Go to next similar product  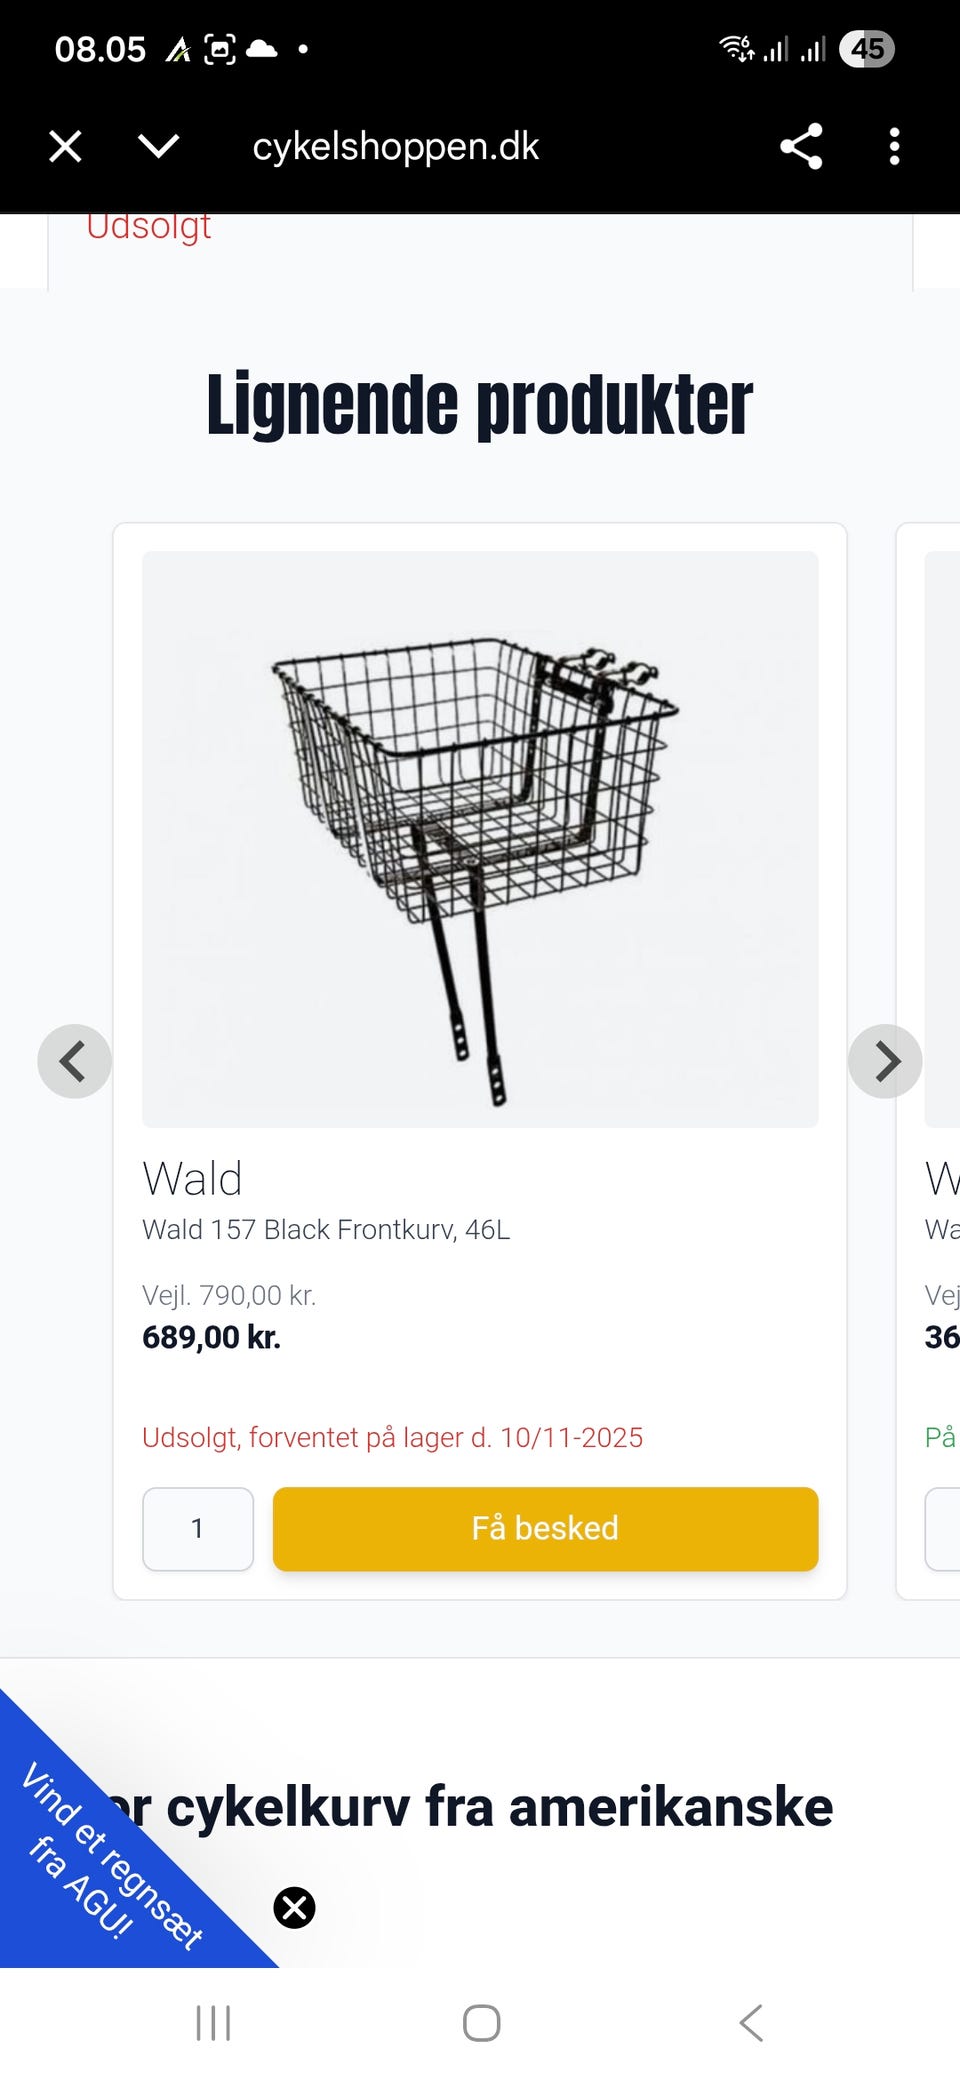[x=885, y=1061]
